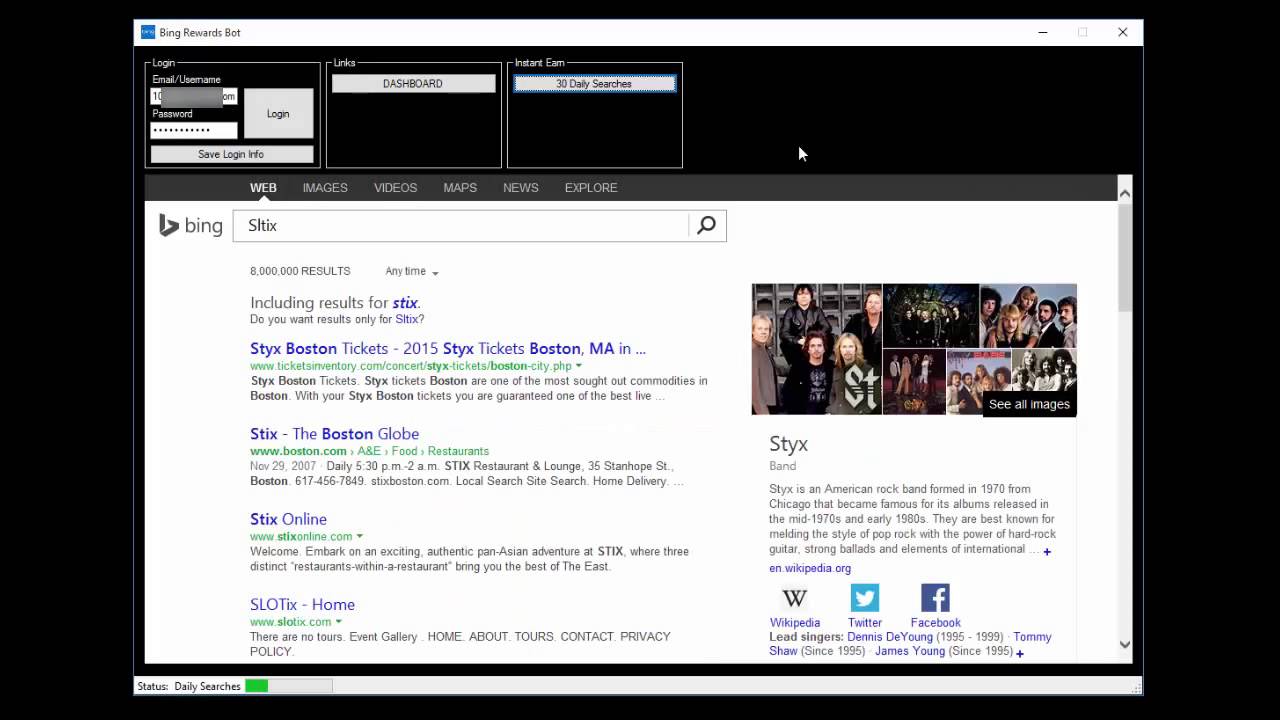Screen dimensions: 1280x720
Task: Open the Dennis DeYoung link
Action: [x=890, y=637]
